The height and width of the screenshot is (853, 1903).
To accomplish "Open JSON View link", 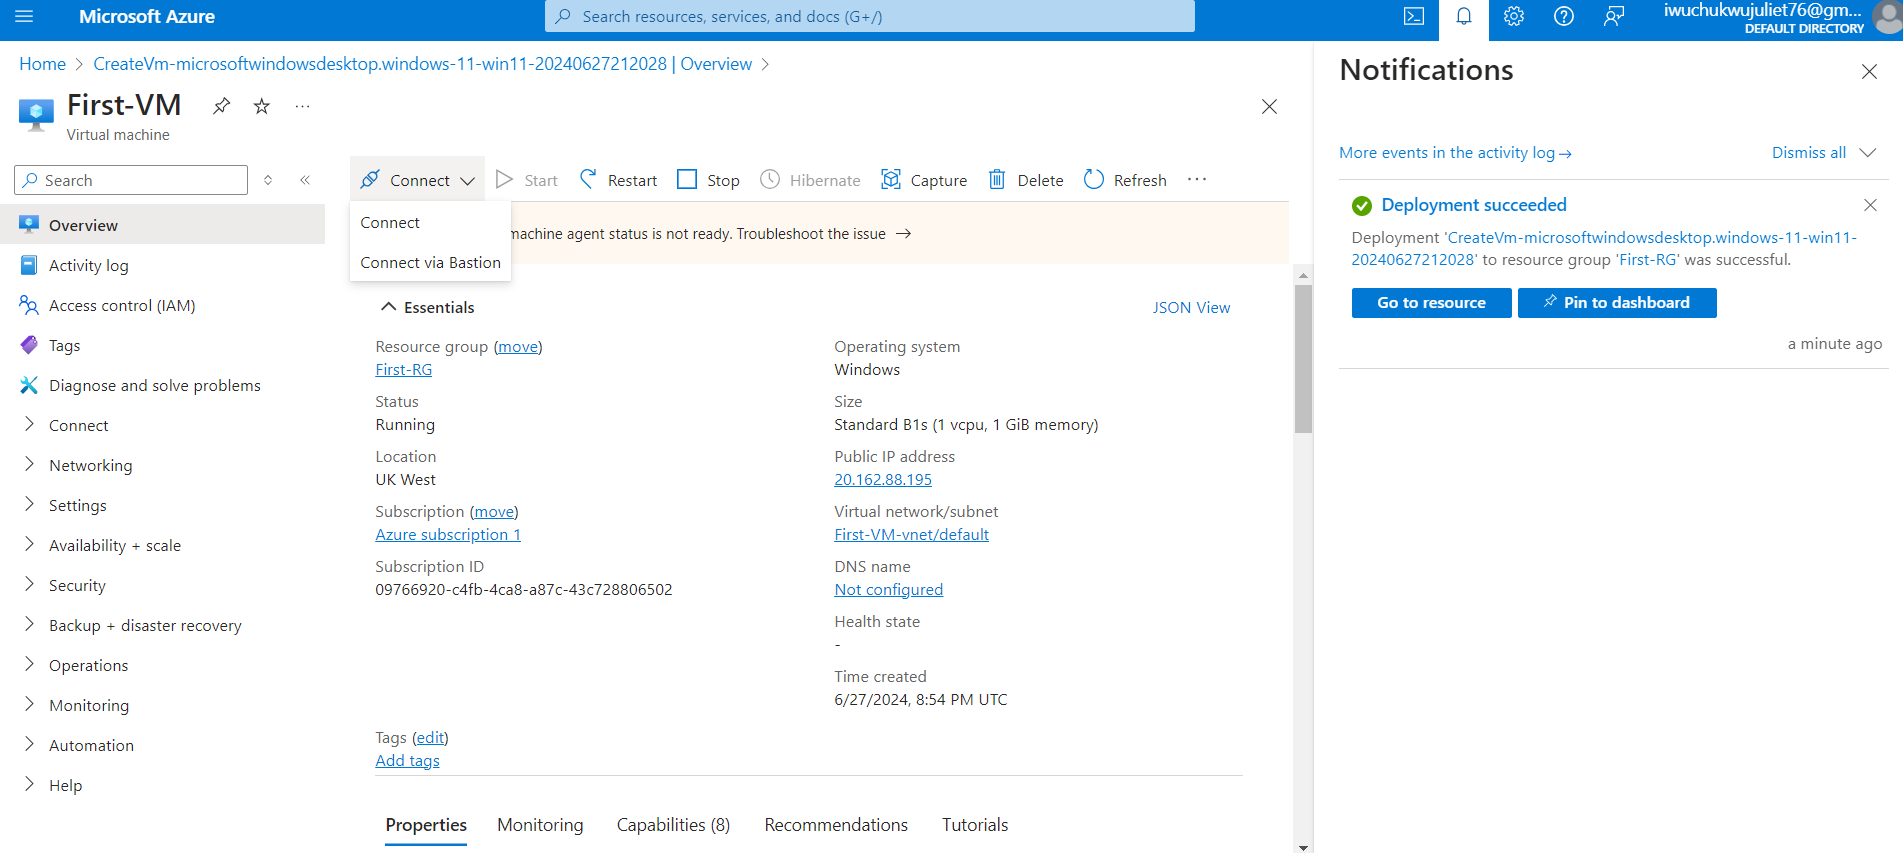I will click(1191, 308).
